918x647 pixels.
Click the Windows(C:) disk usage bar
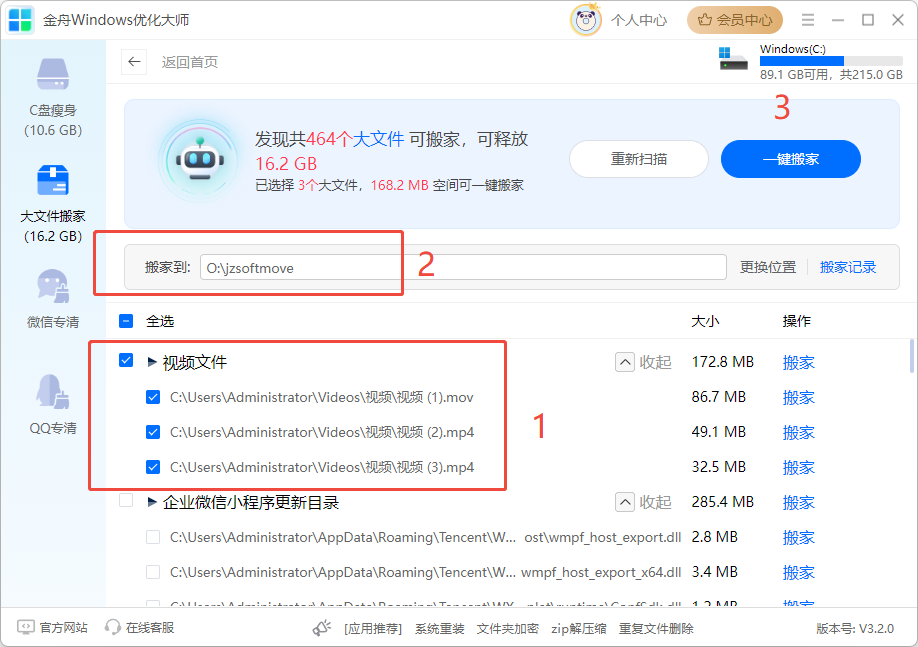(x=831, y=61)
